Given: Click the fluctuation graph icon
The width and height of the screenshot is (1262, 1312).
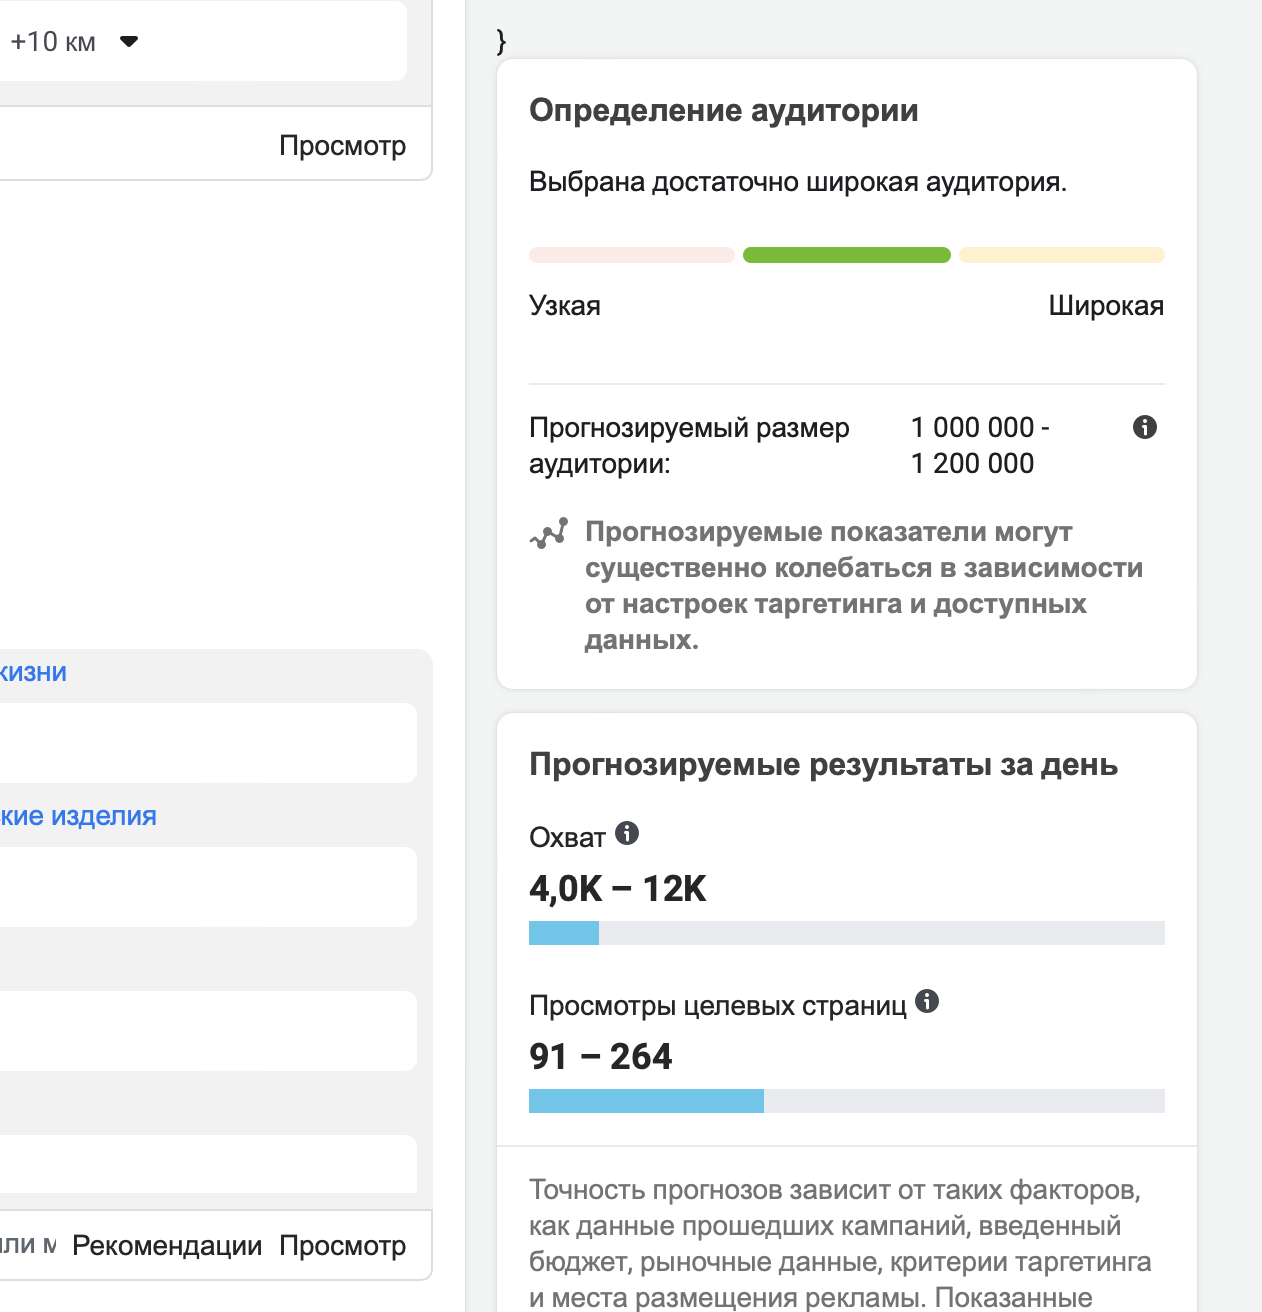Looking at the screenshot, I should pyautogui.click(x=549, y=533).
